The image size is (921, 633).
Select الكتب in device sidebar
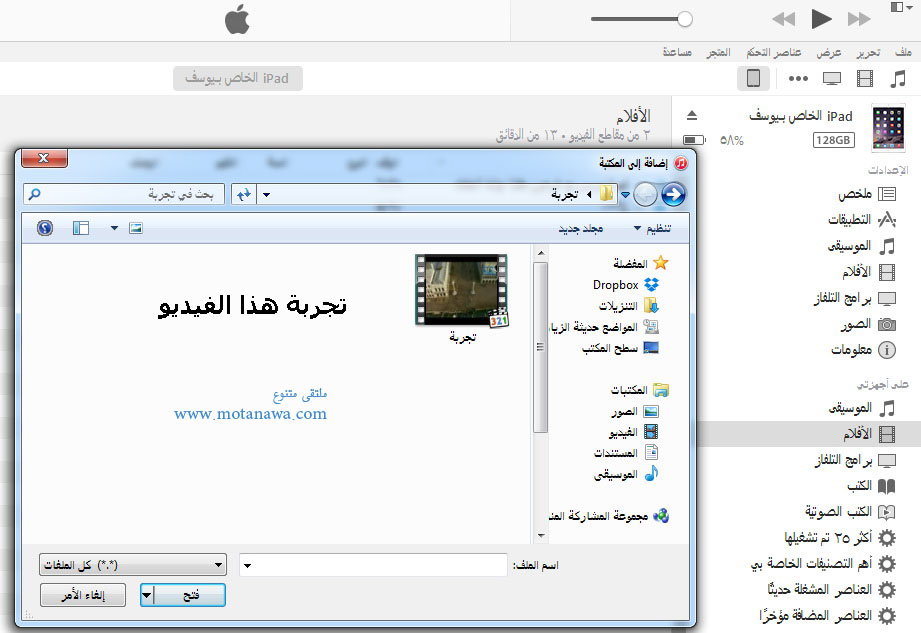[x=871, y=486]
